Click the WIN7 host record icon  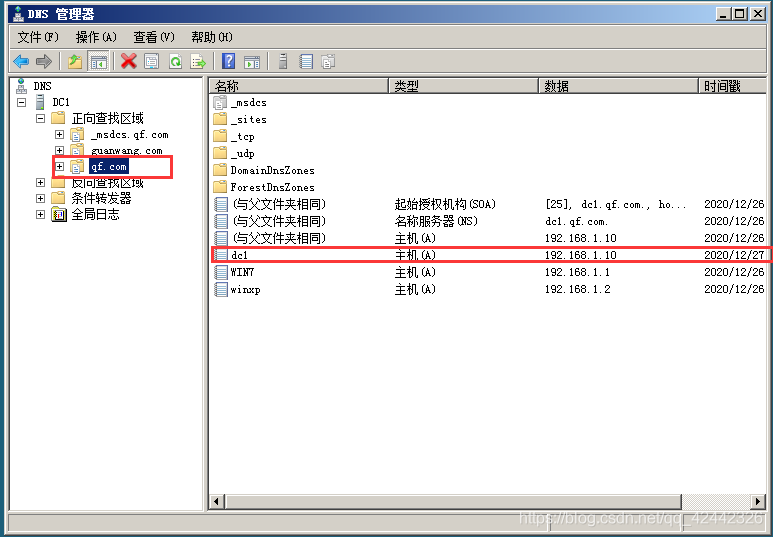[x=221, y=272]
